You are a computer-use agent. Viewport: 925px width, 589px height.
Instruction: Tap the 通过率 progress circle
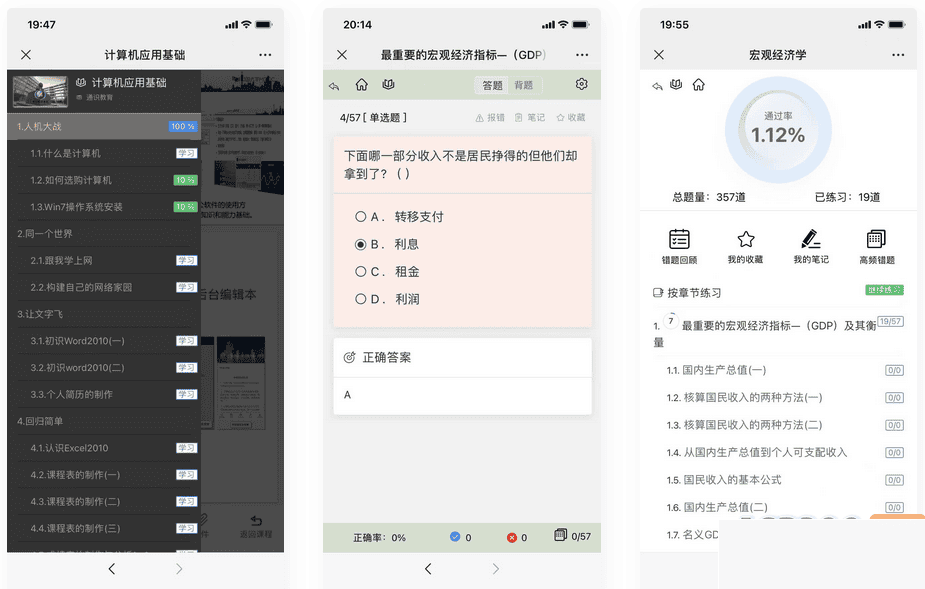tap(777, 130)
